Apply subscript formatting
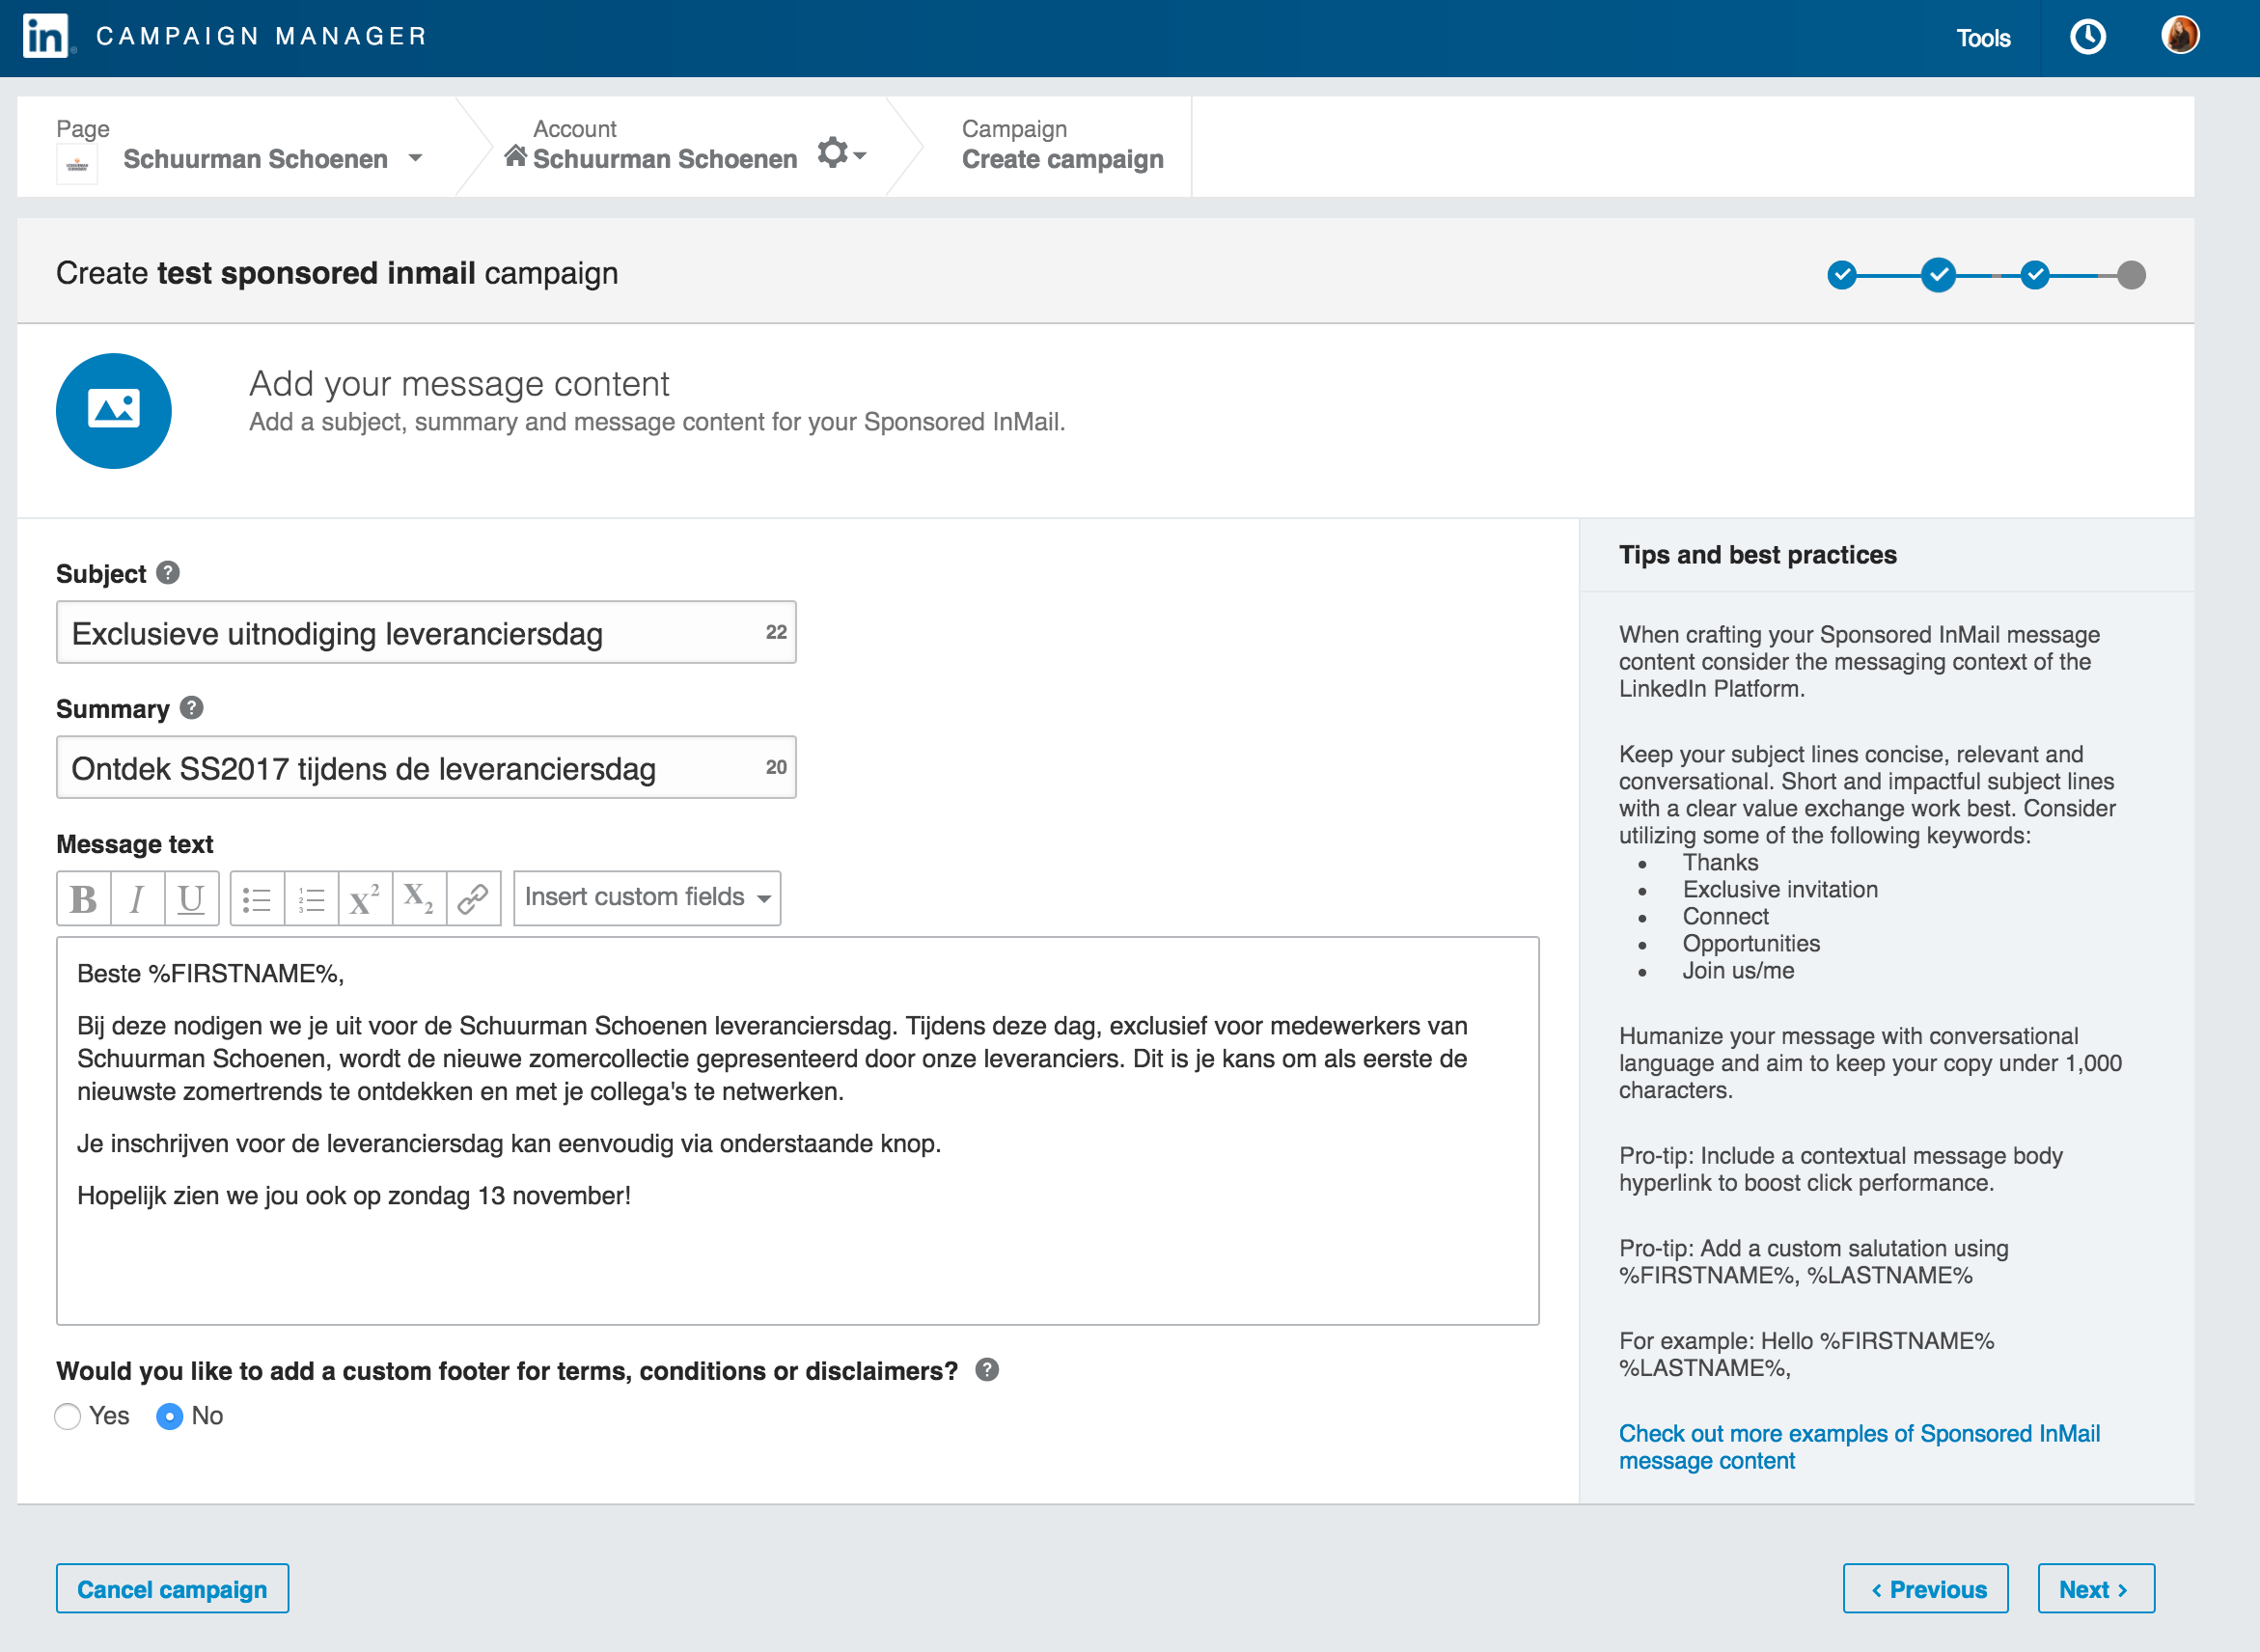Viewport: 2260px width, 1652px height. coord(419,898)
